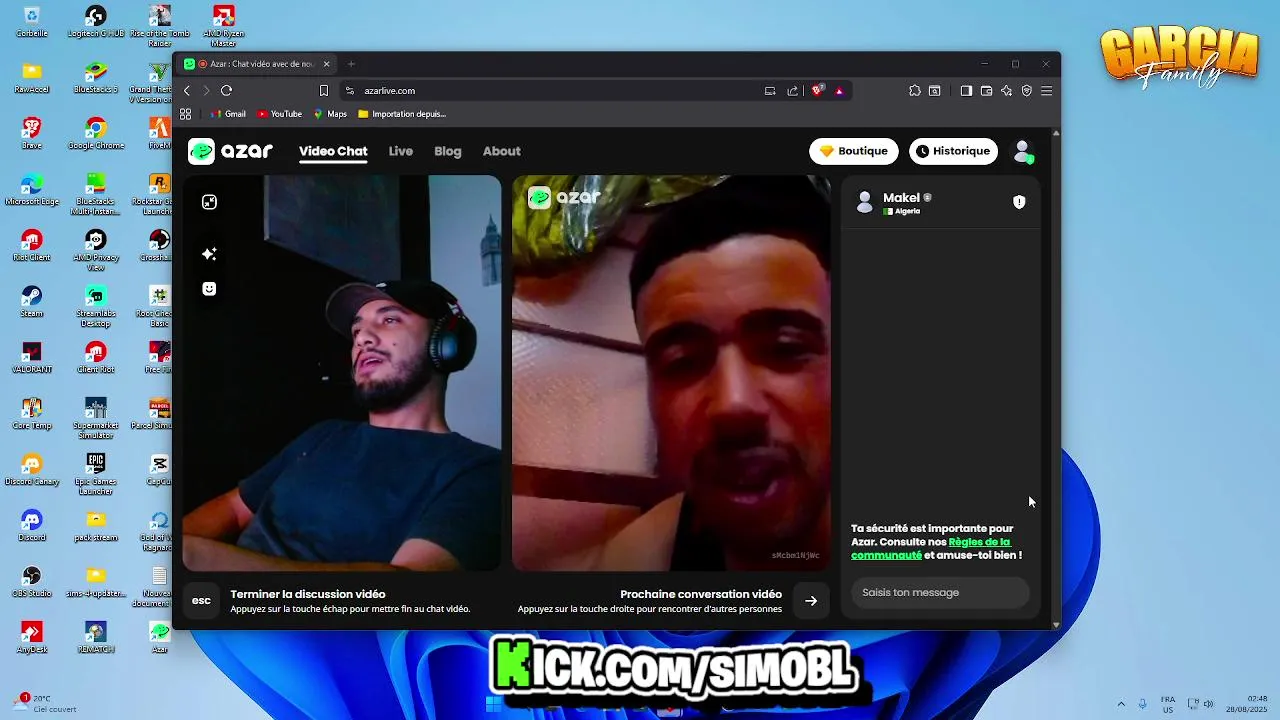This screenshot has height=720, width=1280.
Task: Select the Steam desktop shortcut
Action: tap(32, 302)
